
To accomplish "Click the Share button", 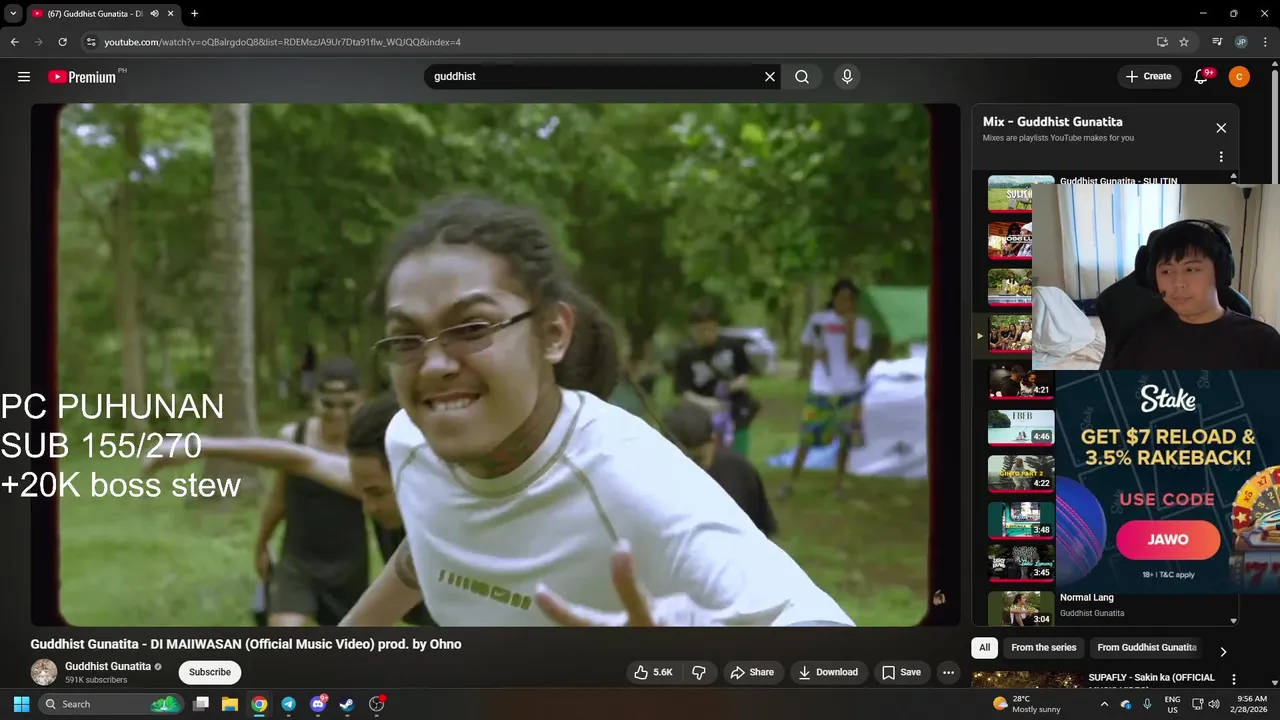I will (751, 672).
